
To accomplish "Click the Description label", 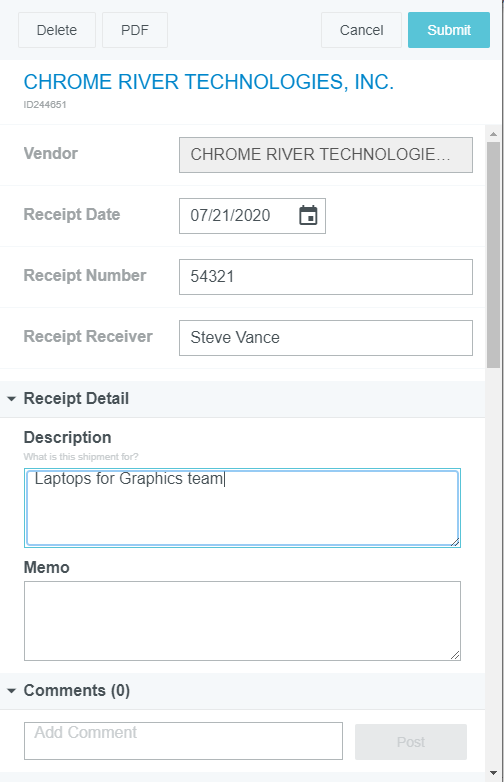I will pos(67,437).
